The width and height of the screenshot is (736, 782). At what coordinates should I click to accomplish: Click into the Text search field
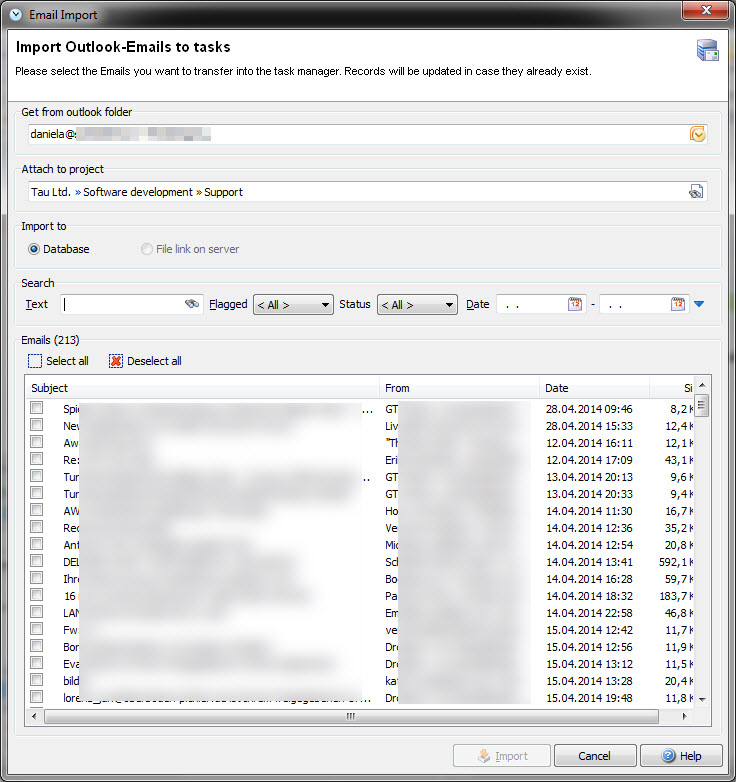pos(122,304)
